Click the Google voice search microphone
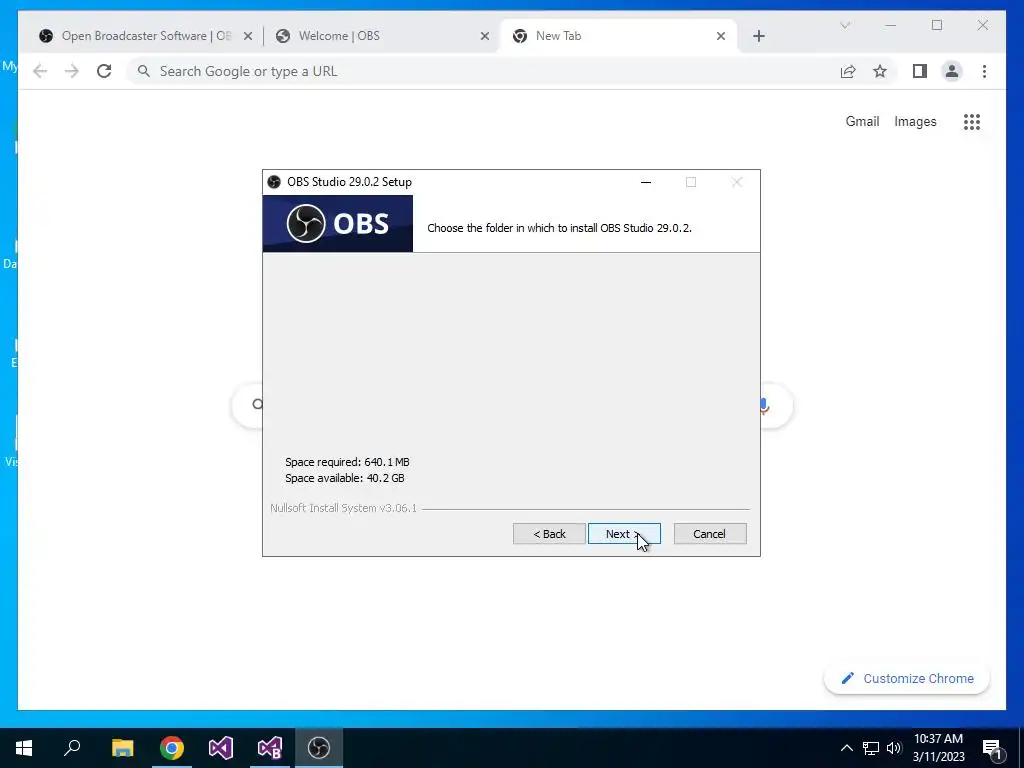This screenshot has height=768, width=1024. pyautogui.click(x=764, y=406)
